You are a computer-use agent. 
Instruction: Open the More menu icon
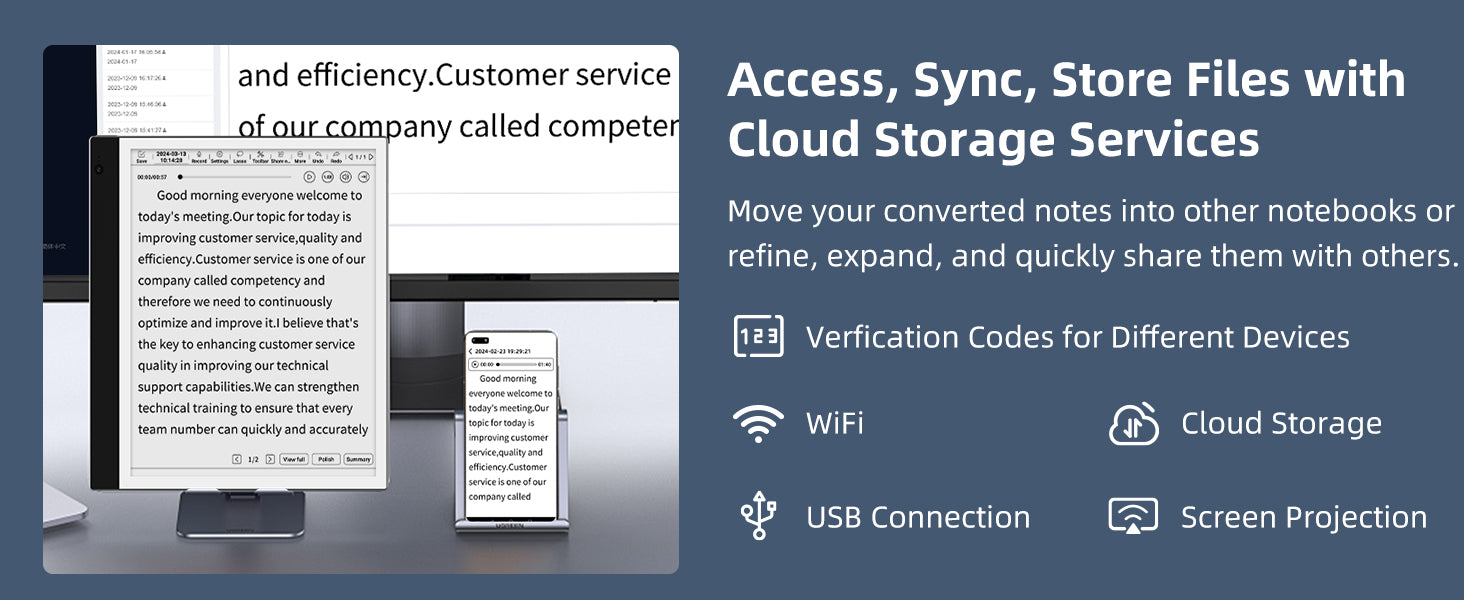pos(300,156)
